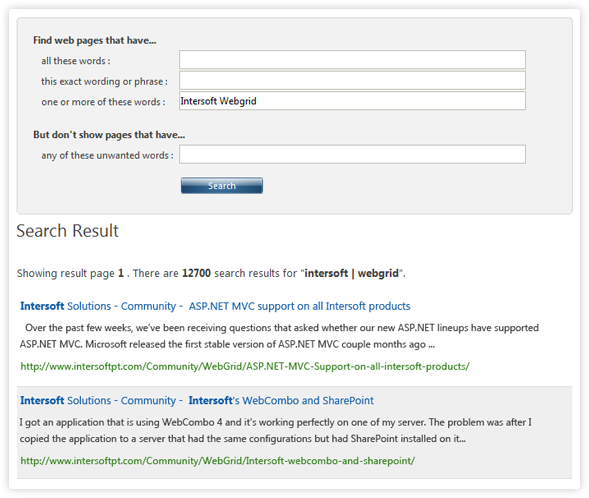Click "Intersoft Solutions - Community" in first result
This screenshot has width=589, height=498.
[x=98, y=306]
